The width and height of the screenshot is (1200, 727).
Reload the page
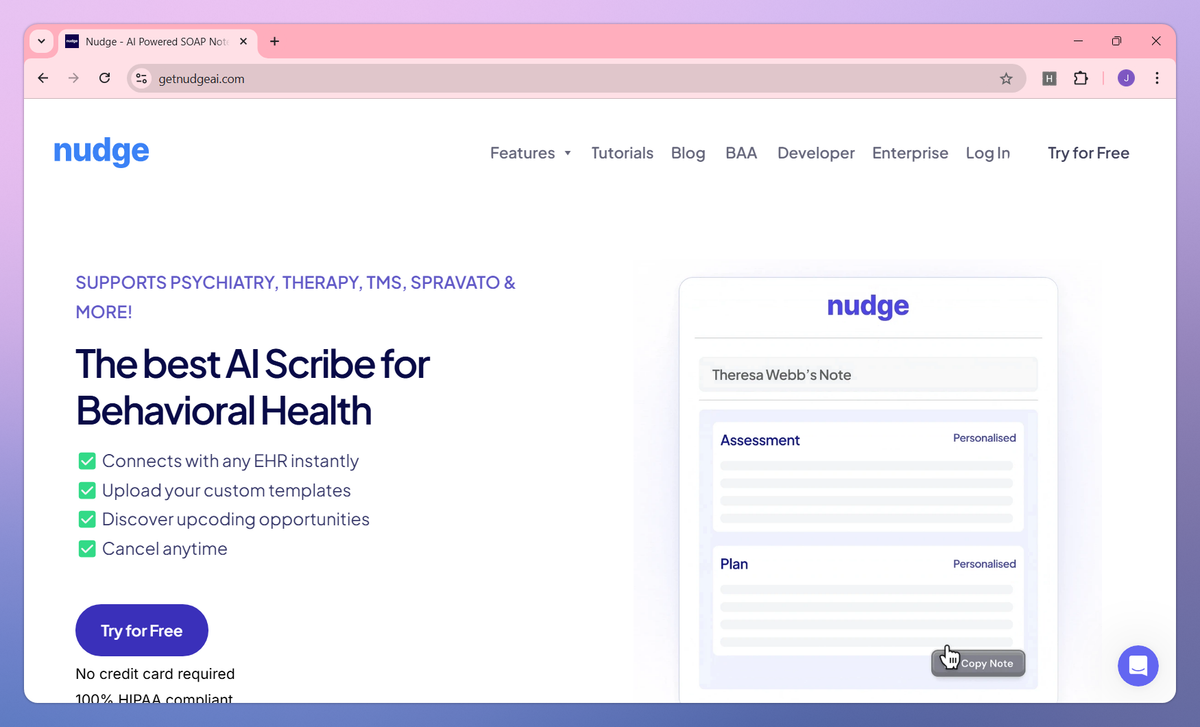[x=104, y=78]
